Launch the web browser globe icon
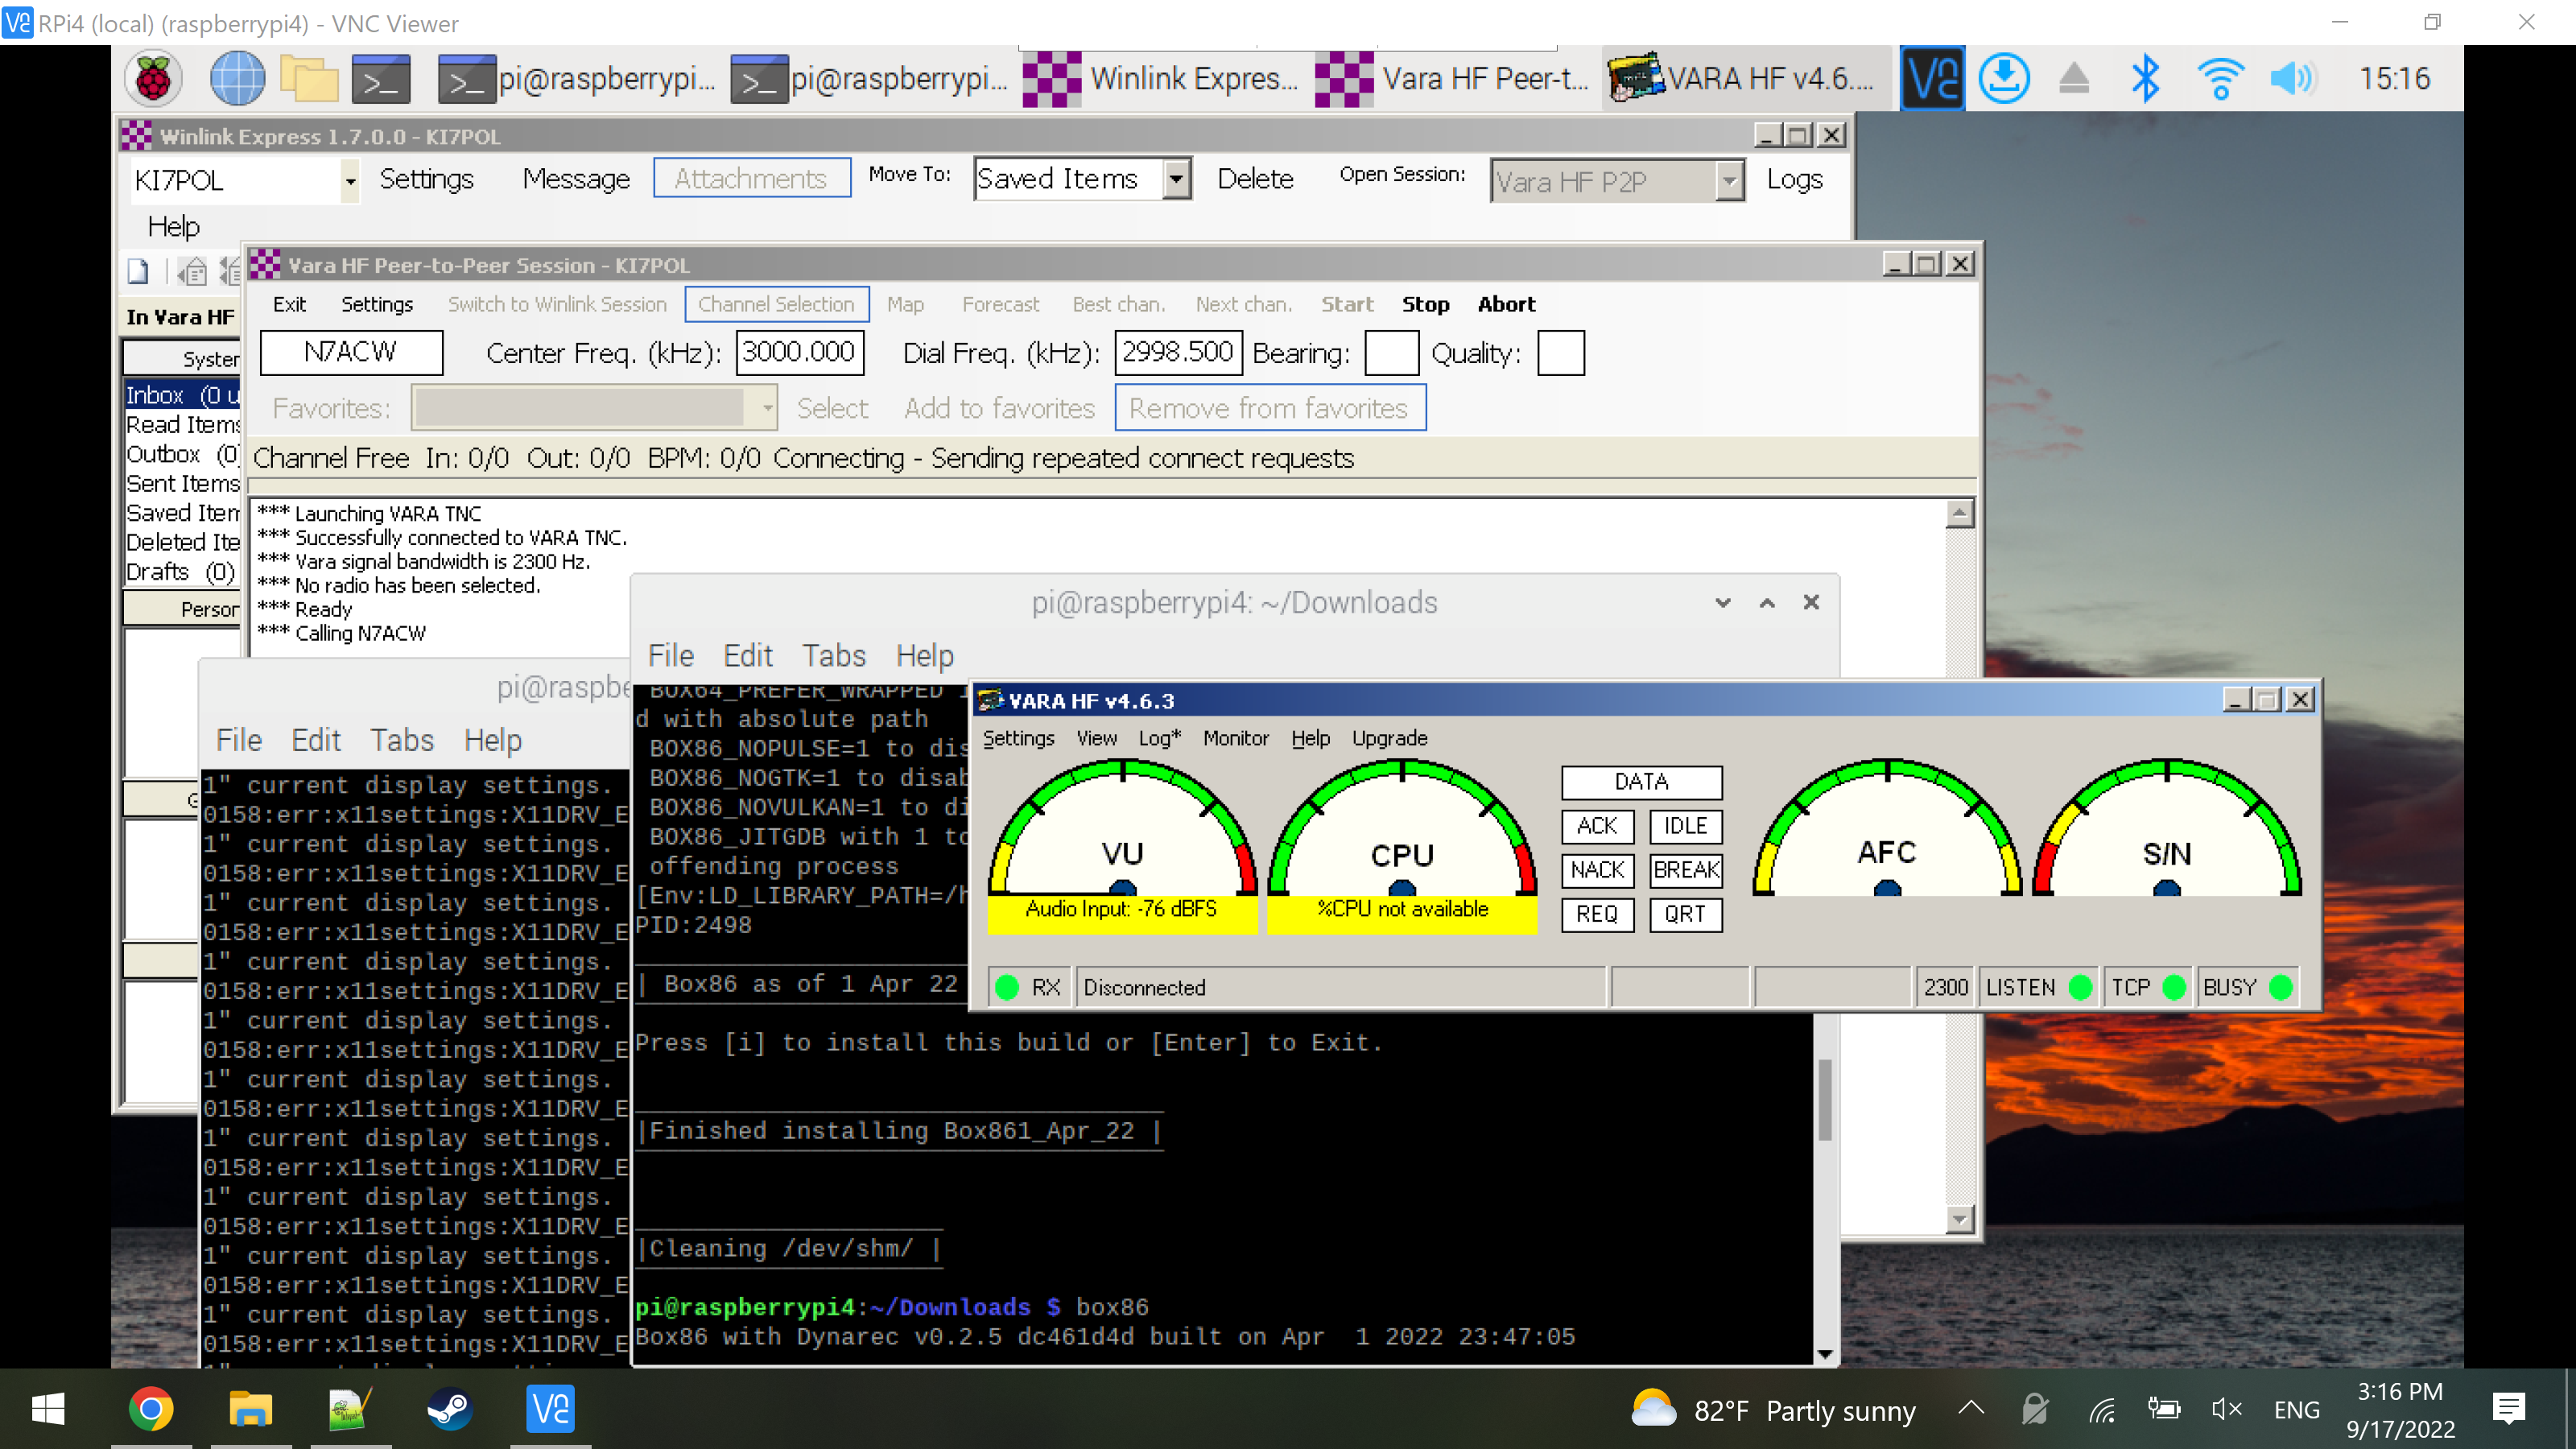Viewport: 2576px width, 1449px height. click(237, 78)
